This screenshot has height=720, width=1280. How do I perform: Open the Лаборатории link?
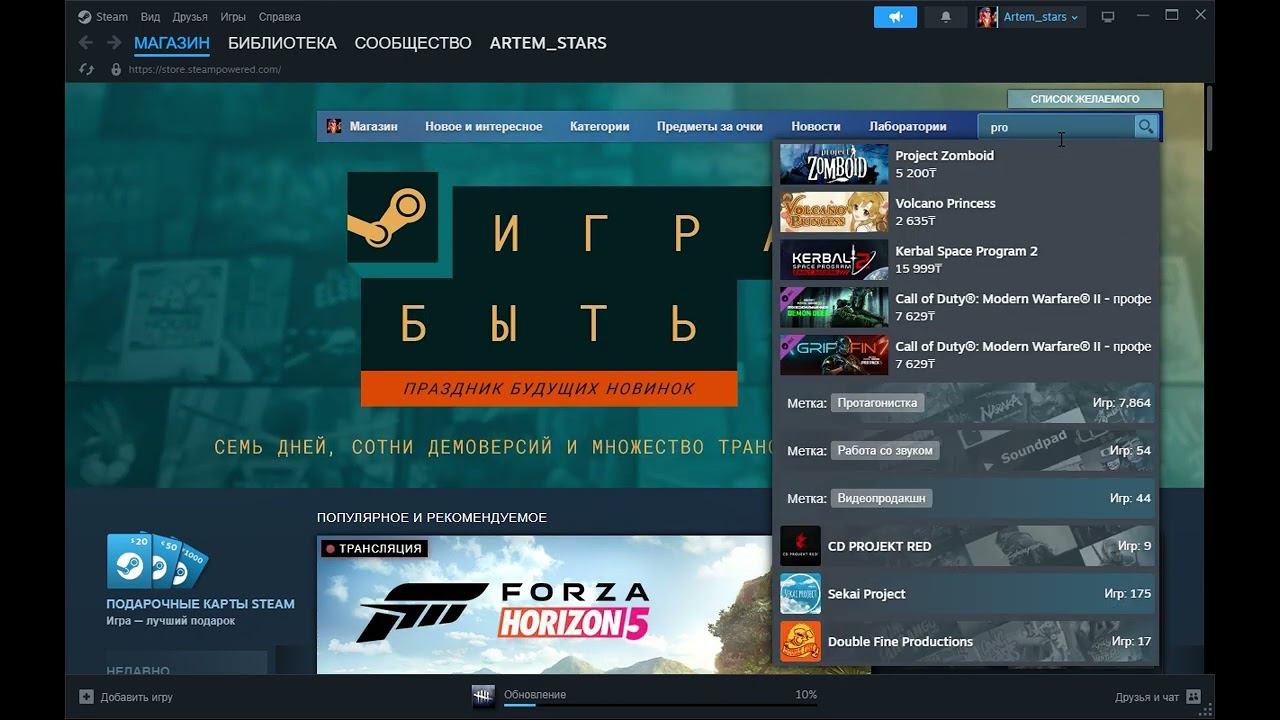pyautogui.click(x=907, y=126)
